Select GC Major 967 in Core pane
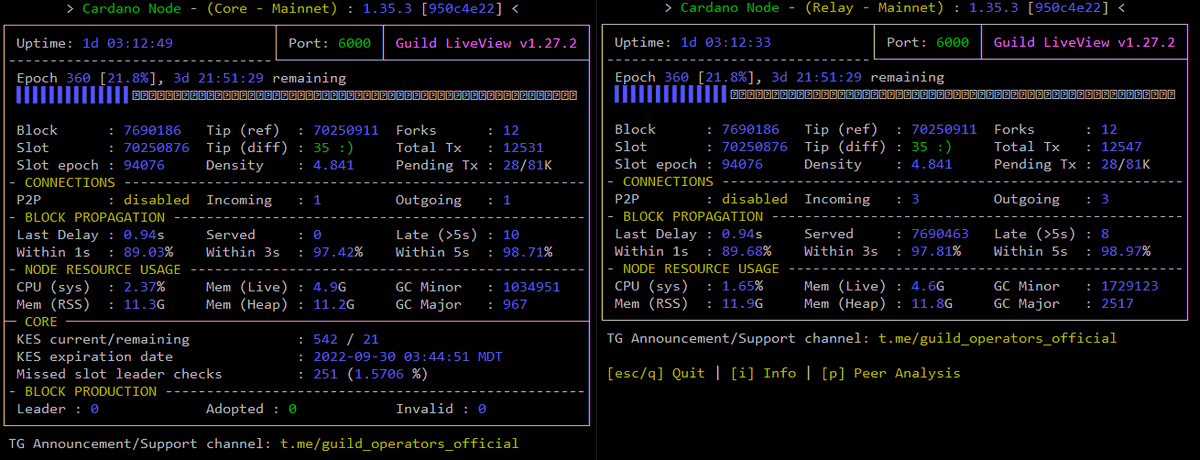This screenshot has width=1200, height=460. click(515, 304)
